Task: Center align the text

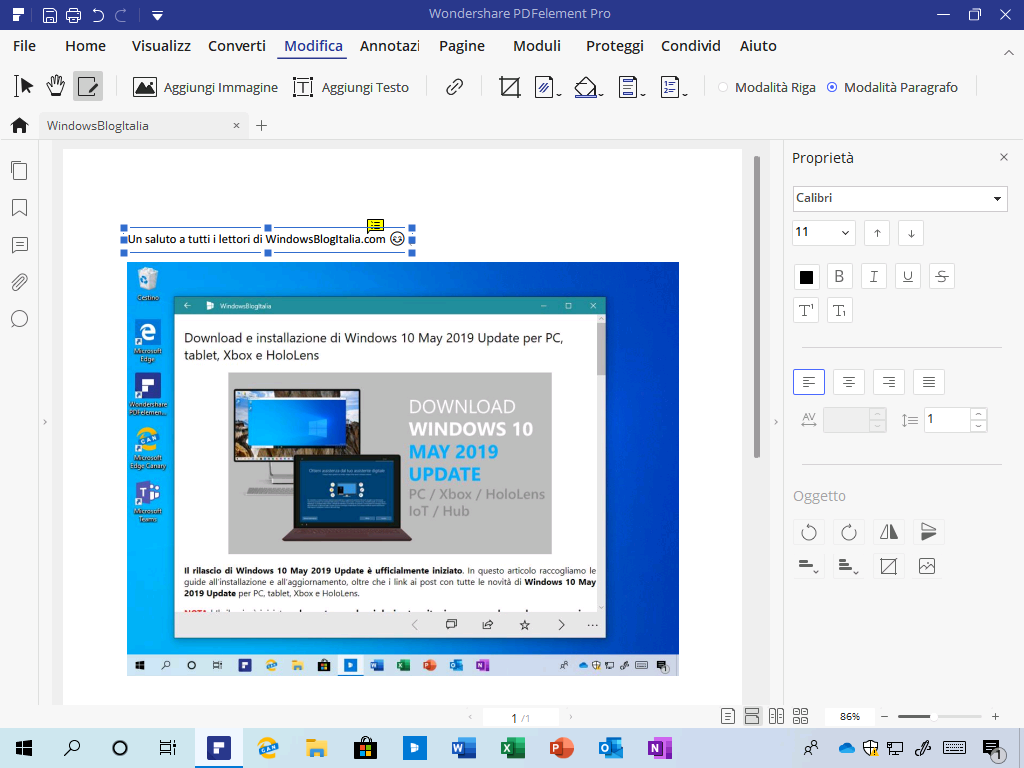Action: coord(849,382)
